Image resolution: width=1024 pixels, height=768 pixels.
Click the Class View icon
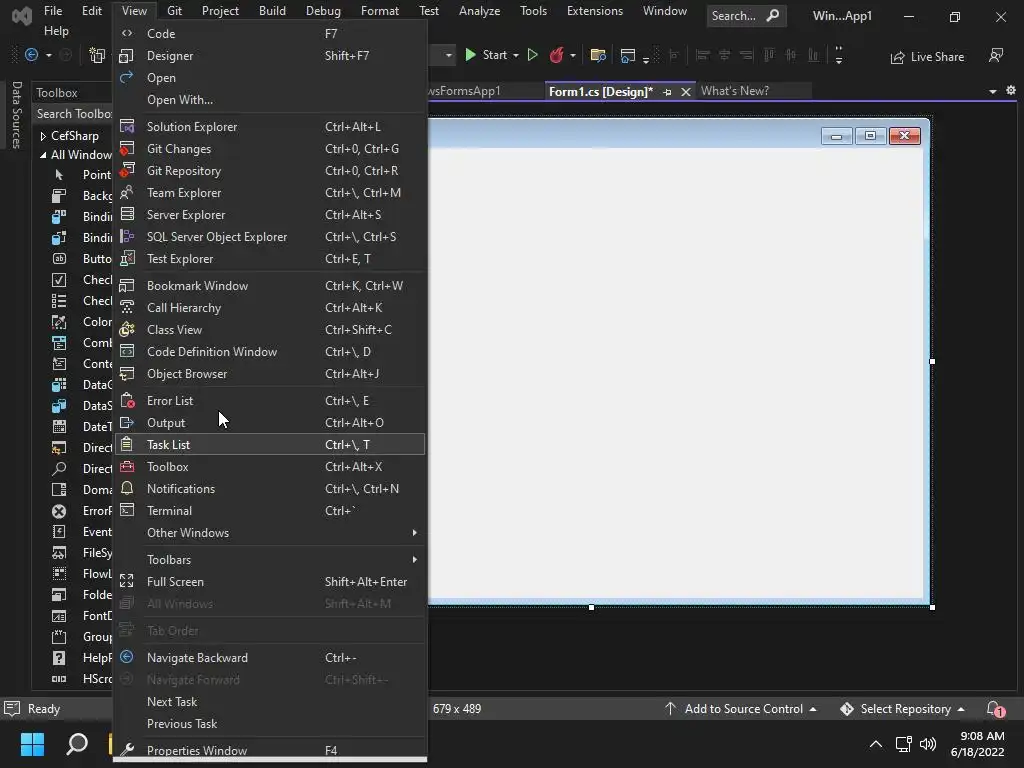click(x=127, y=329)
